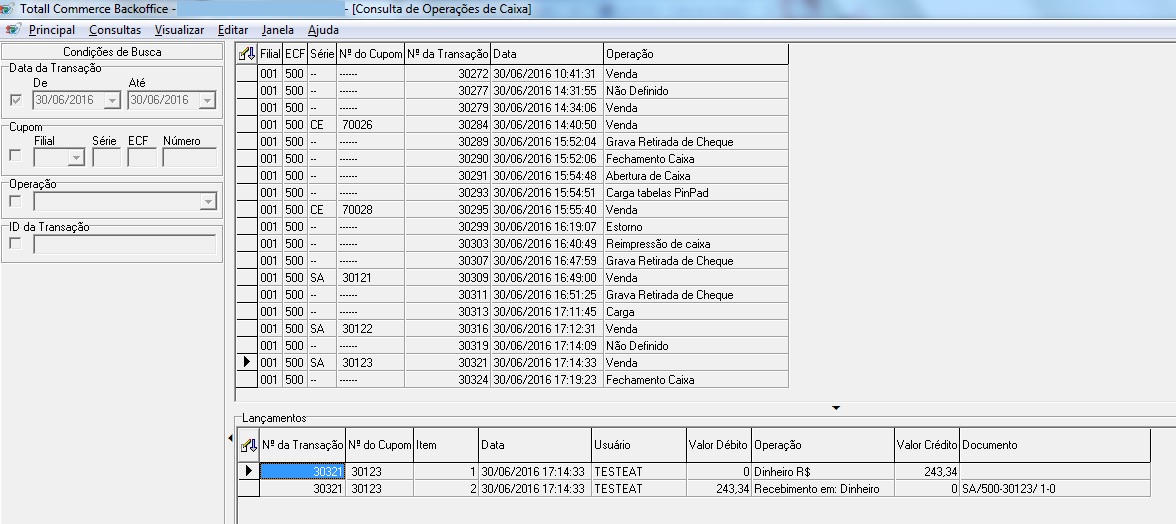Toggle the Data da Transação checkbox
Viewport: 1176px width, 524px height.
16,100
